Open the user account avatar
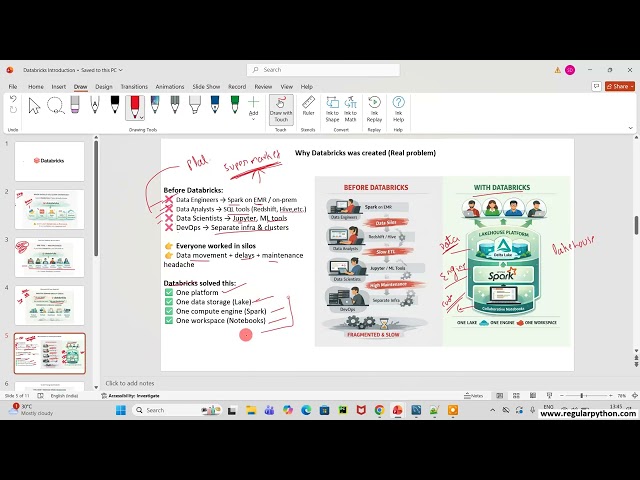 570,70
